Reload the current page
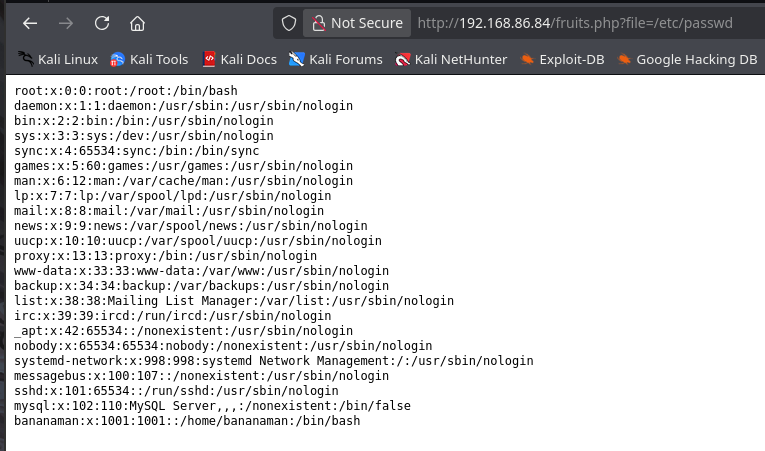Image resolution: width=765 pixels, height=451 pixels. pos(101,23)
